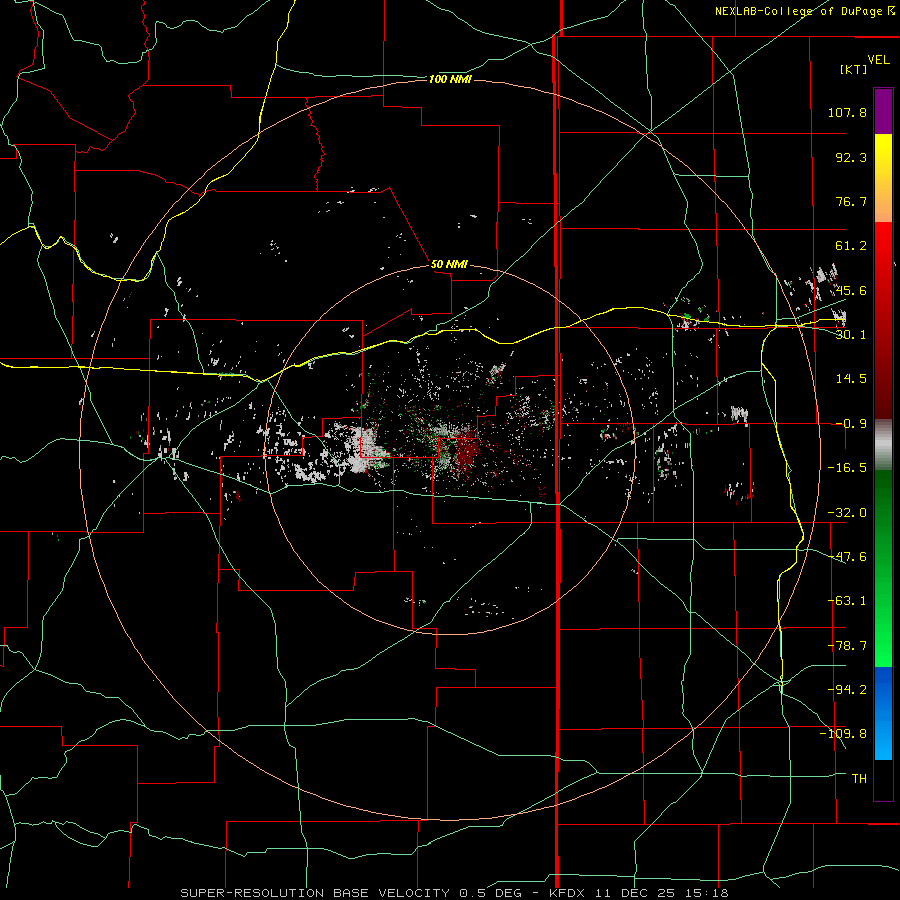Click the -0.9 velocity scale value
The width and height of the screenshot is (900, 900).
851,424
